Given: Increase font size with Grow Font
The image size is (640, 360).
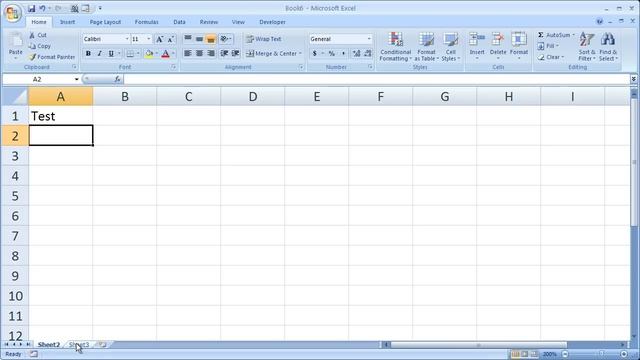Looking at the screenshot, I should tap(160, 39).
